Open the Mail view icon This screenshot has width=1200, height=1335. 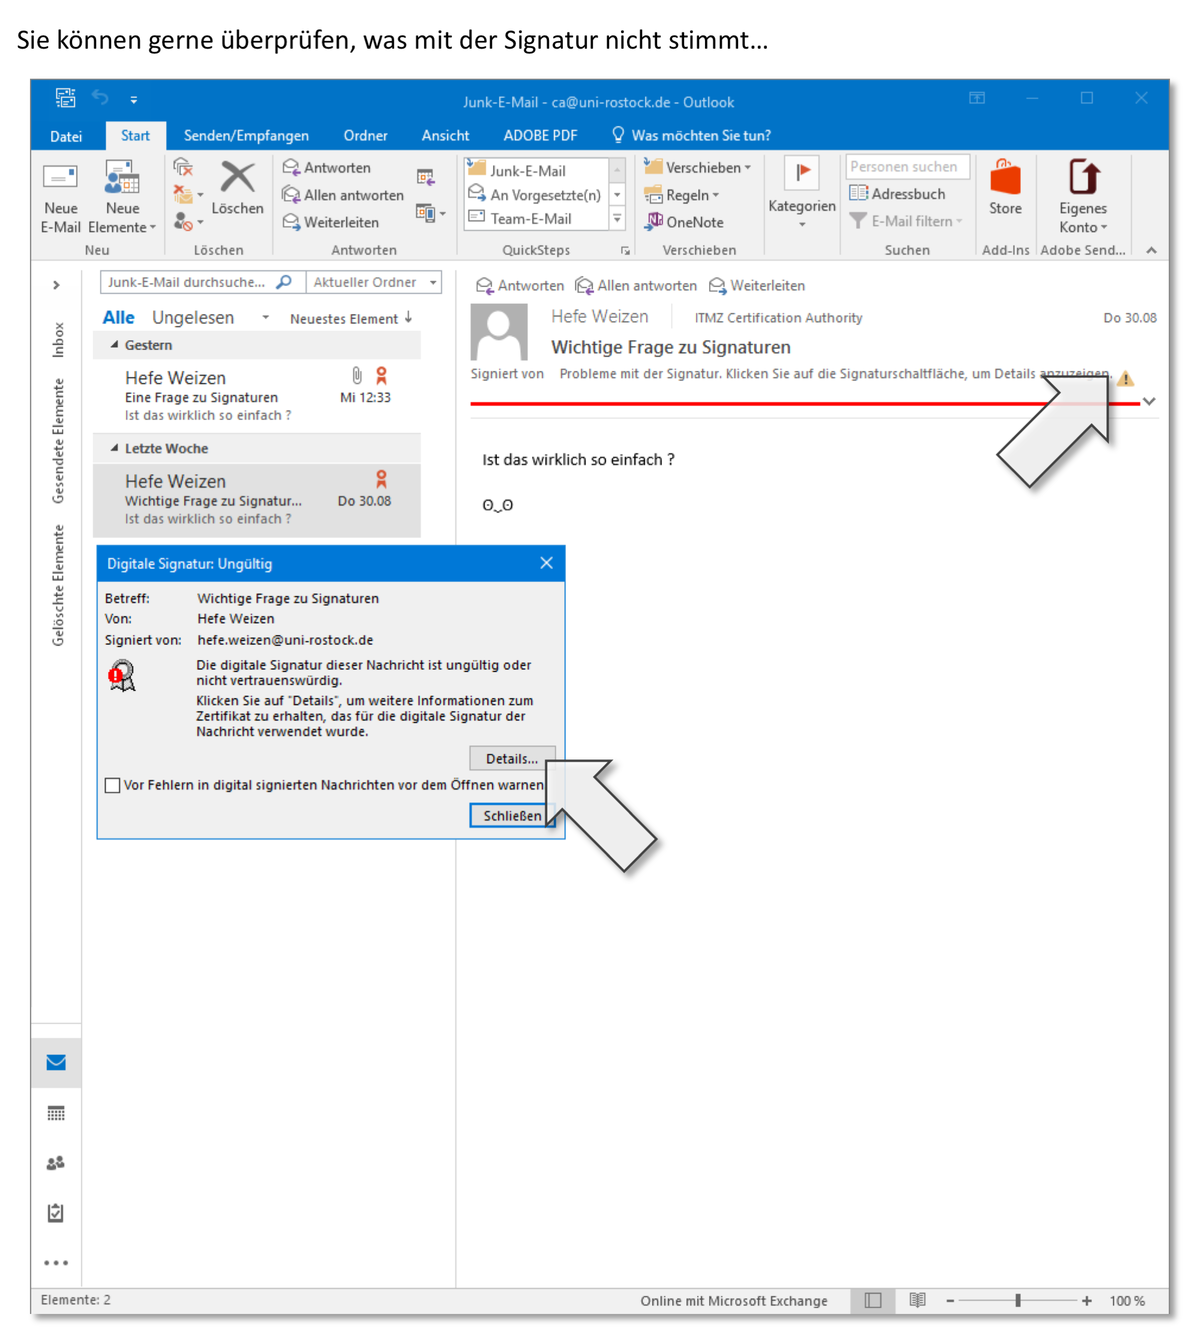56,1062
